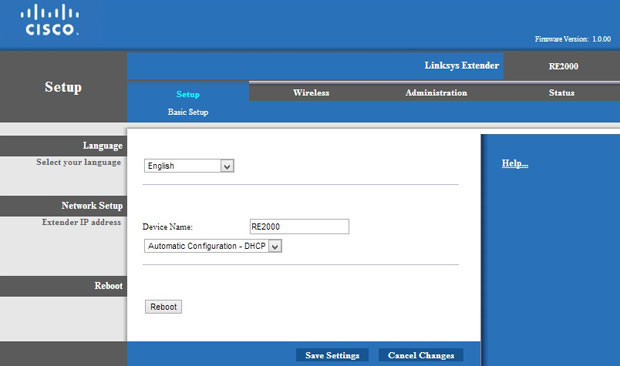Click the Select your language label
The image size is (620, 366).
79,162
